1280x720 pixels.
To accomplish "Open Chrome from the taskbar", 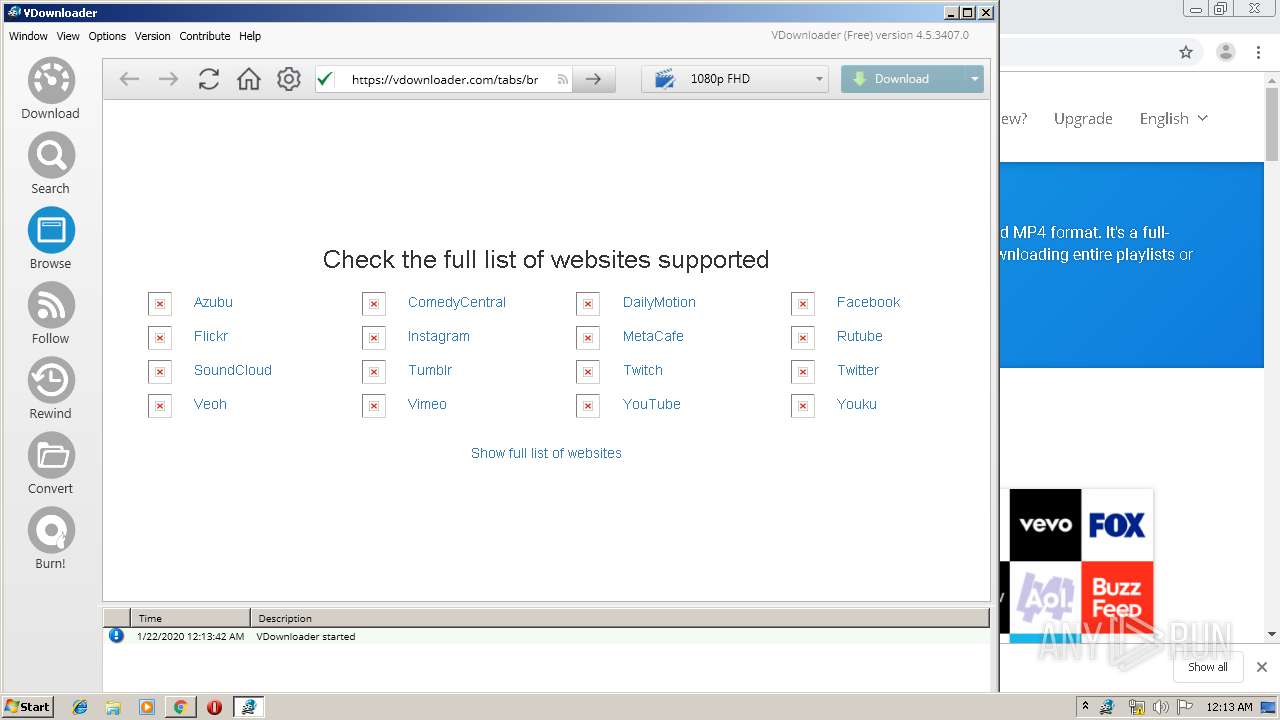I will click(x=180, y=707).
